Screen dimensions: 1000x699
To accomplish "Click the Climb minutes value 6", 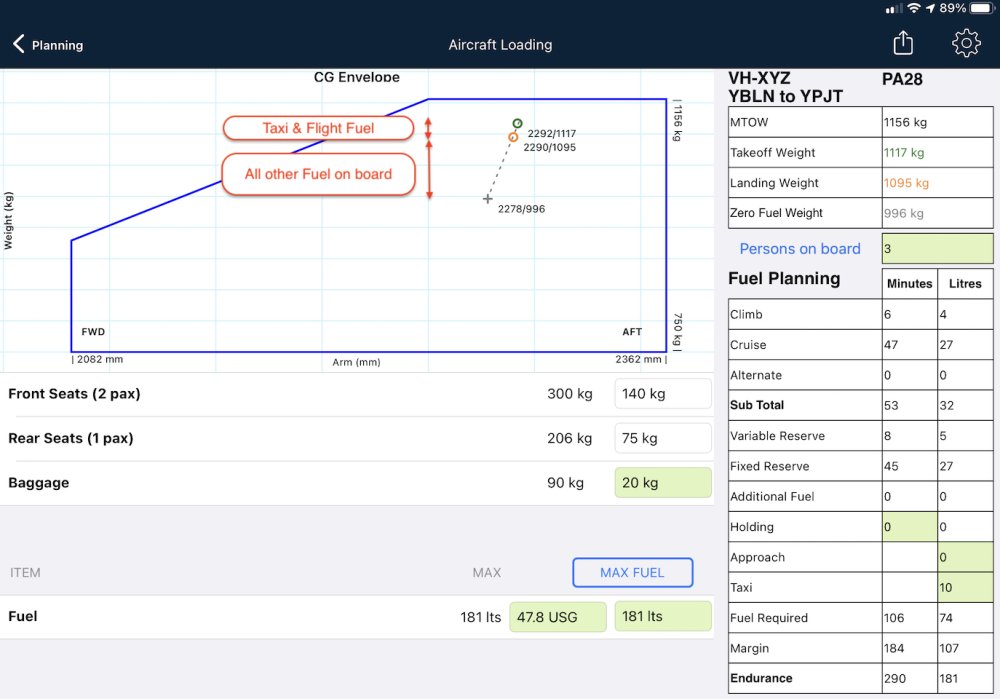I will 887,314.
